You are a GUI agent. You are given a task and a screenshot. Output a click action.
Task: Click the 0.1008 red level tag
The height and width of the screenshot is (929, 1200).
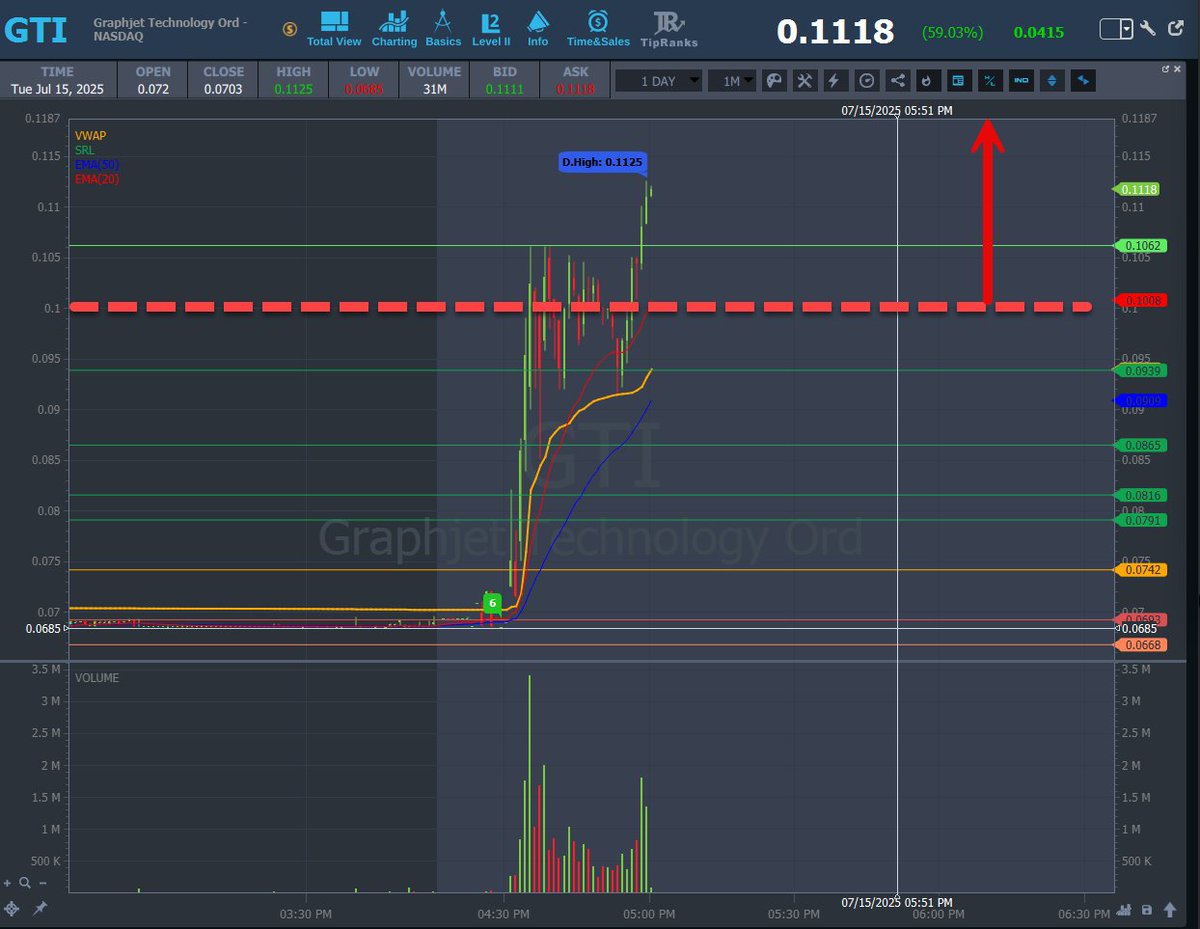coord(1141,300)
